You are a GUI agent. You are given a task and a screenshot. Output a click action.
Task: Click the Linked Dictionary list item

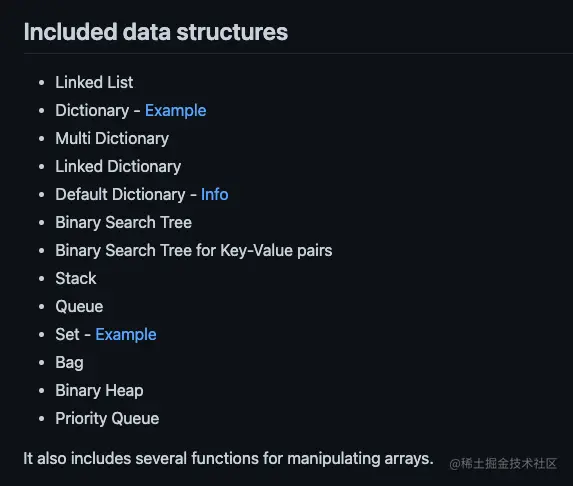[x=118, y=167]
